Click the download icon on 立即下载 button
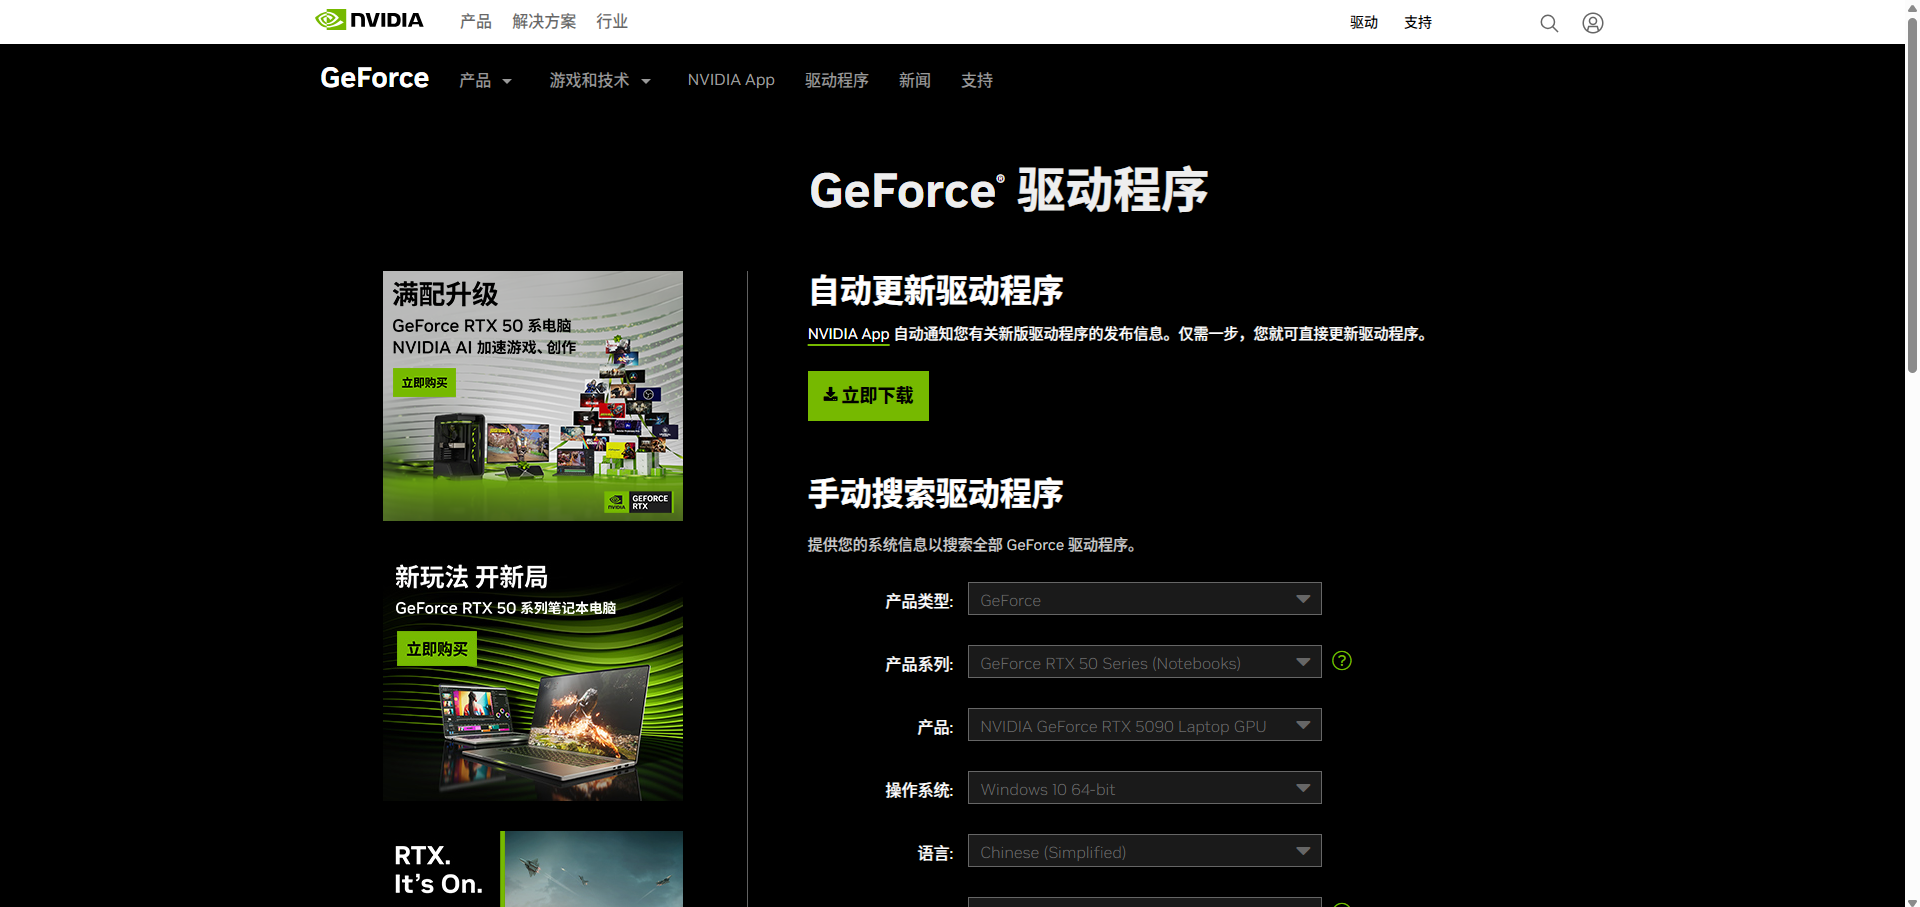 pos(830,394)
